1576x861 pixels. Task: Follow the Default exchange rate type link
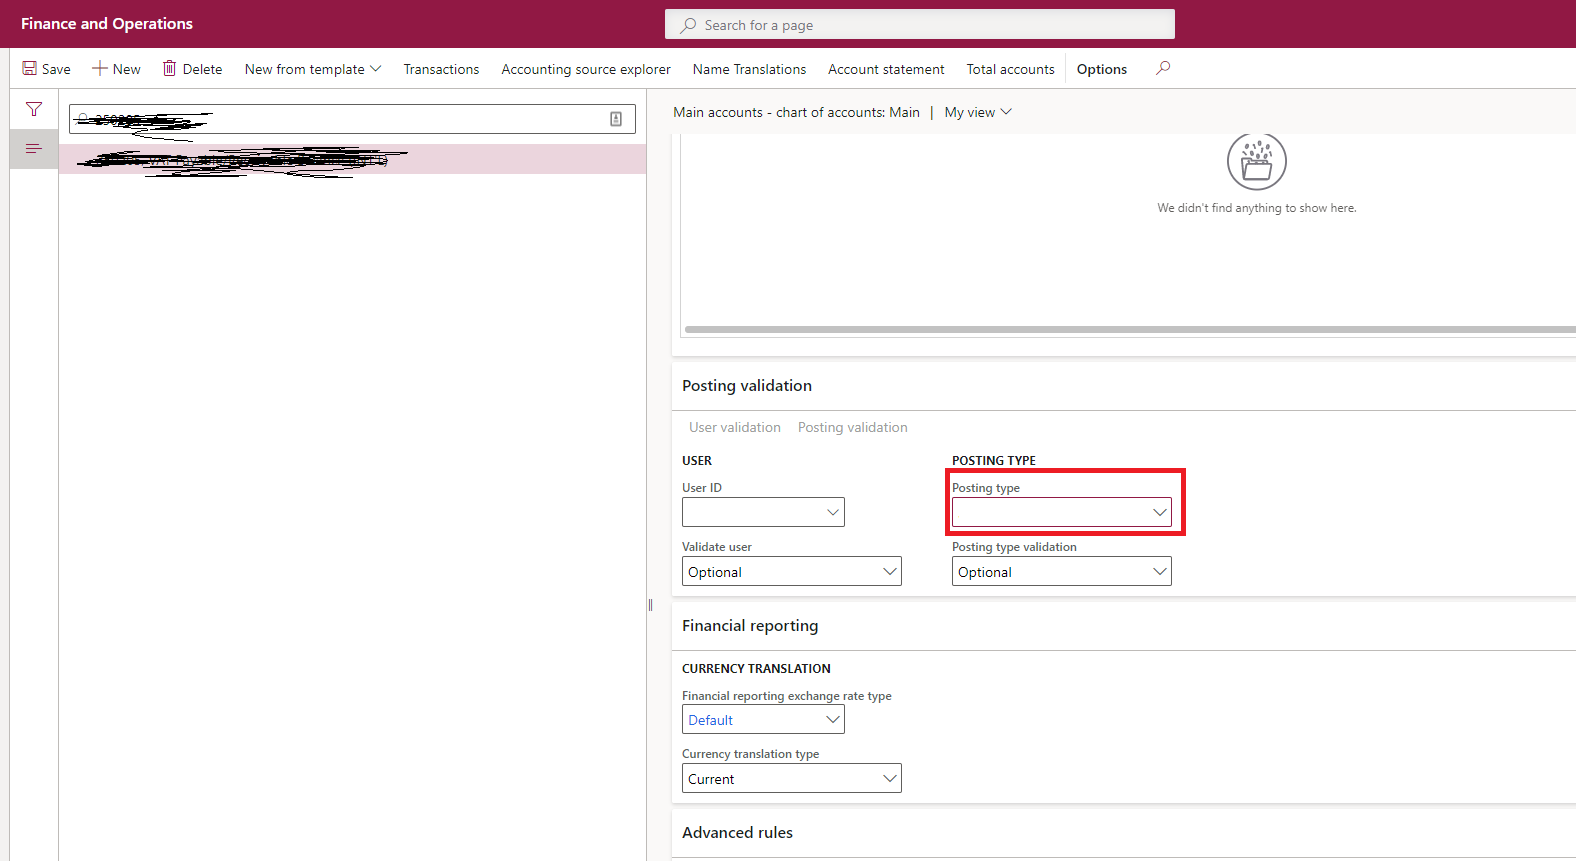pos(711,720)
